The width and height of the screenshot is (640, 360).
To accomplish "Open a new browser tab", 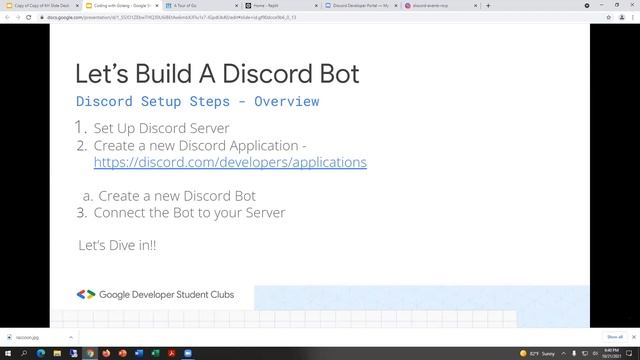I will (488, 6).
